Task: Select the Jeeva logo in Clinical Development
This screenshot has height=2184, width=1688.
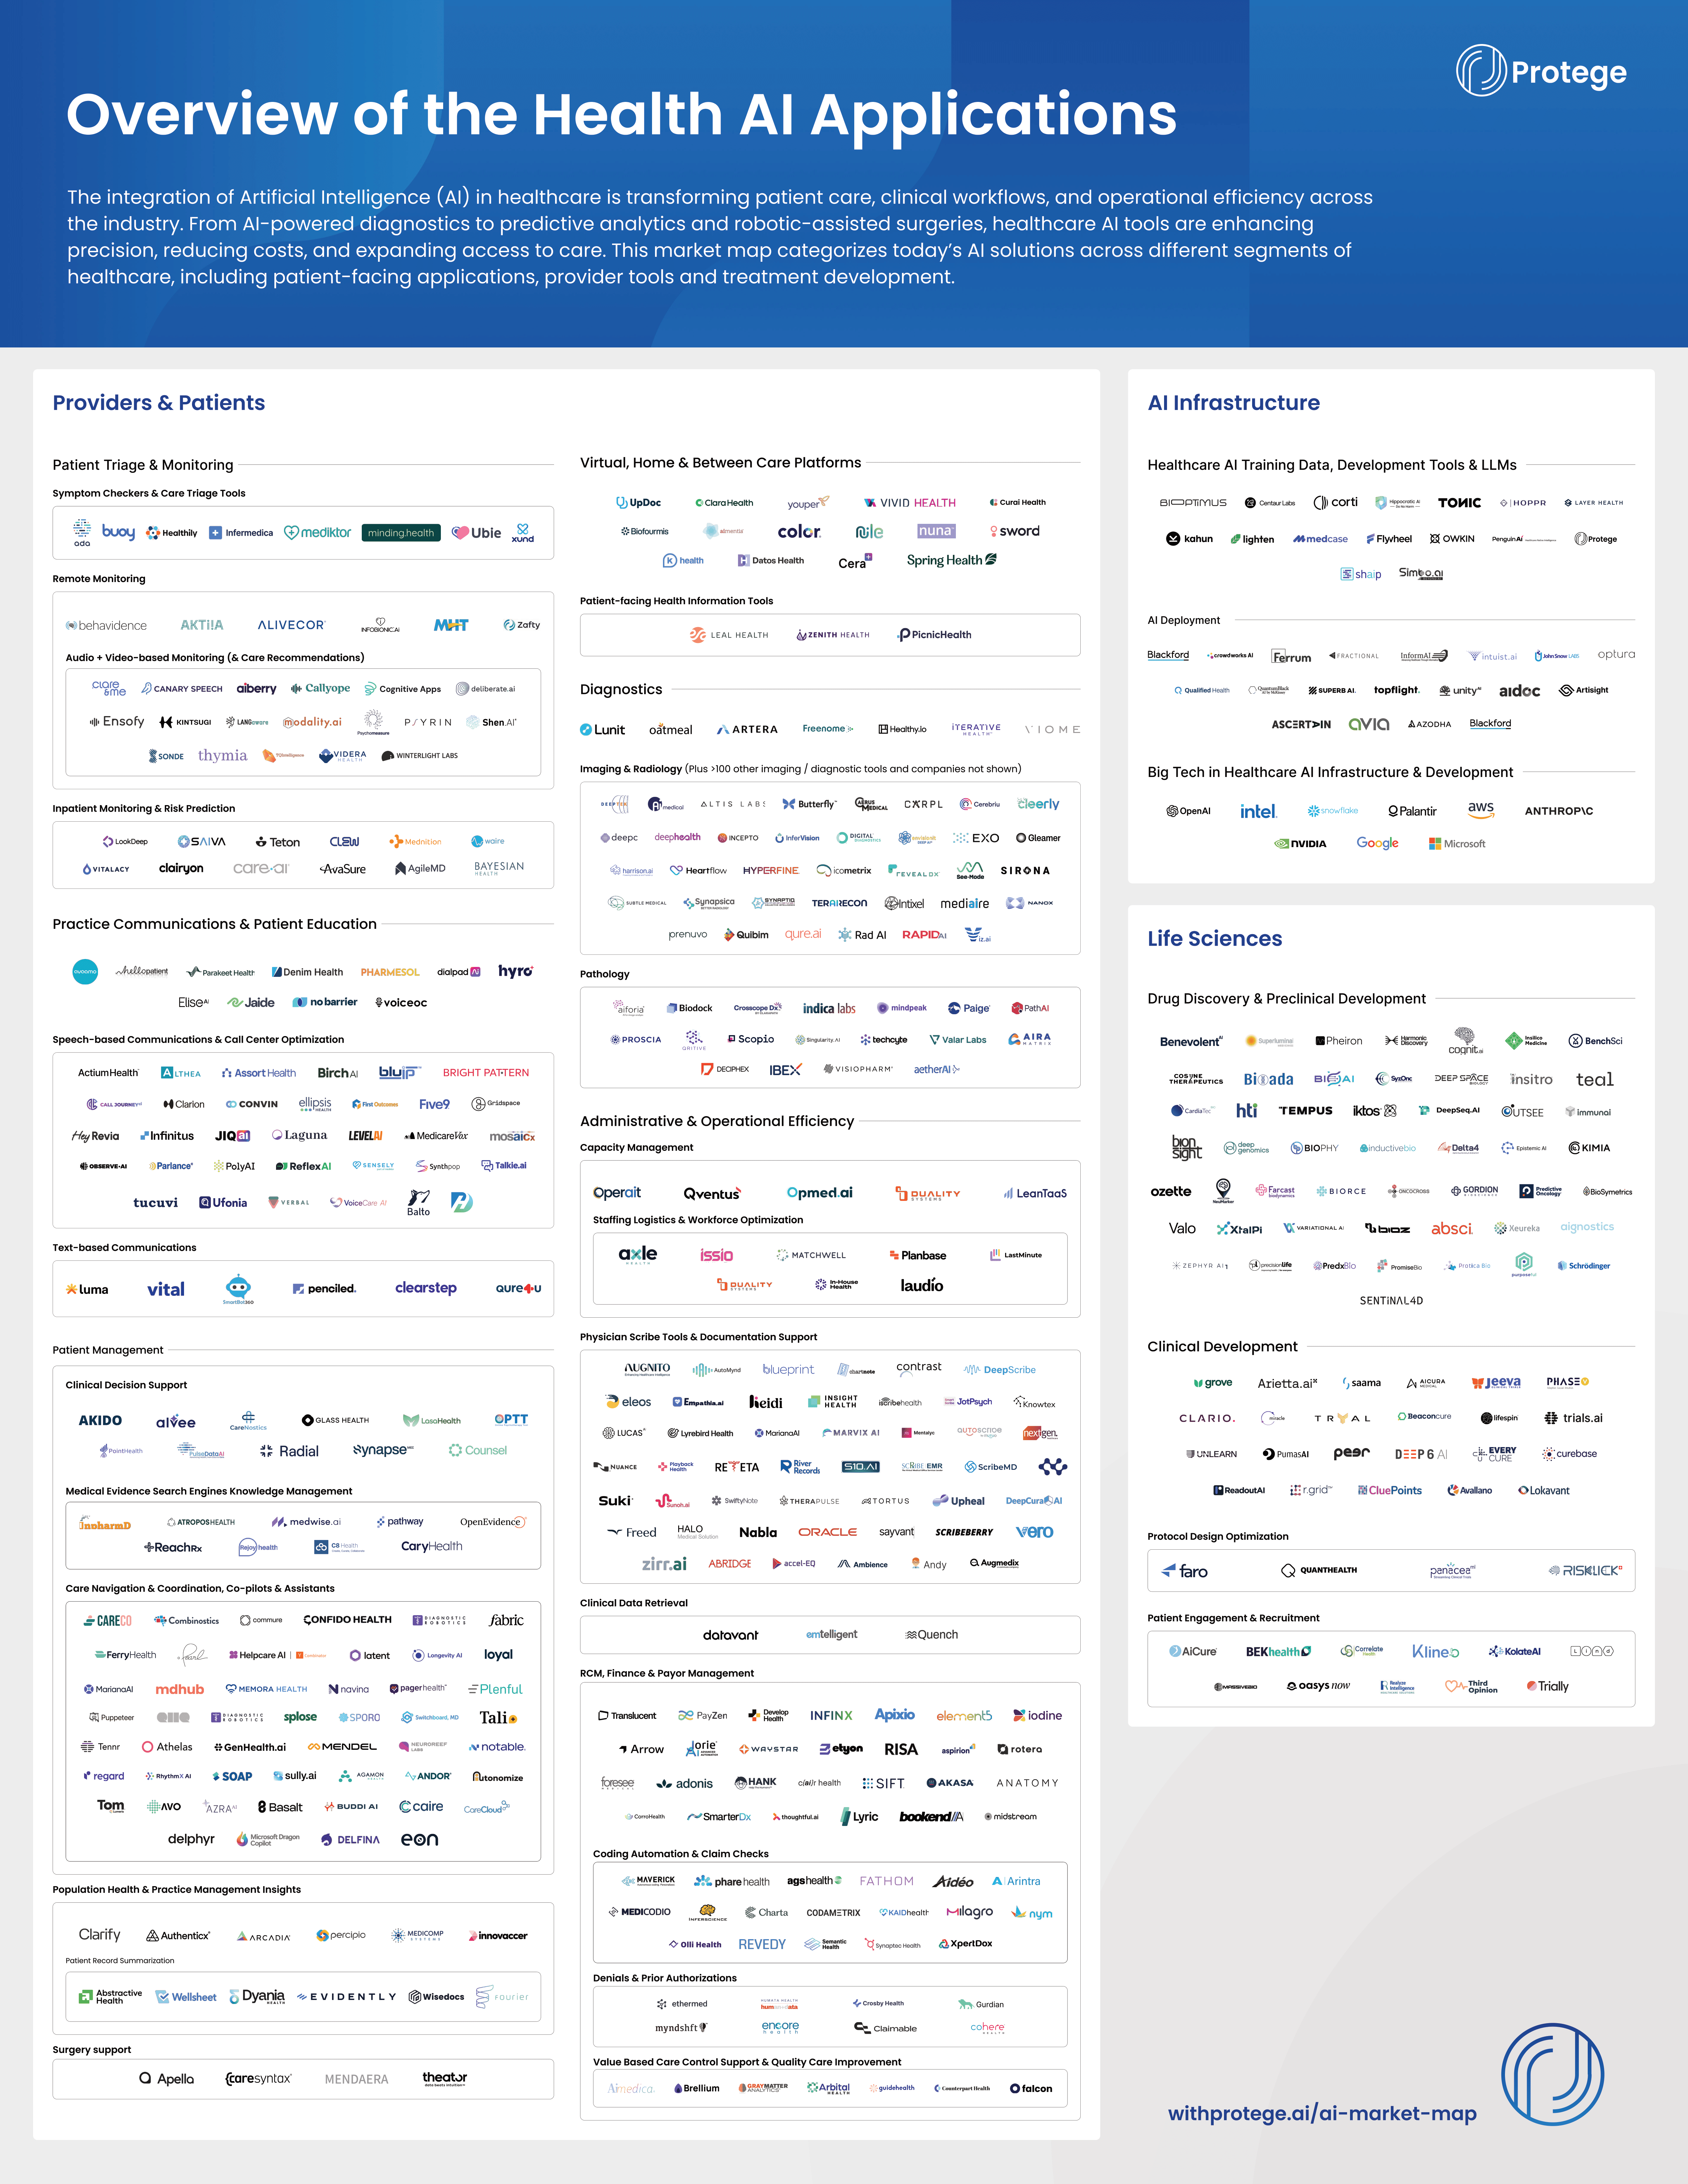Action: pyautogui.click(x=1496, y=1382)
